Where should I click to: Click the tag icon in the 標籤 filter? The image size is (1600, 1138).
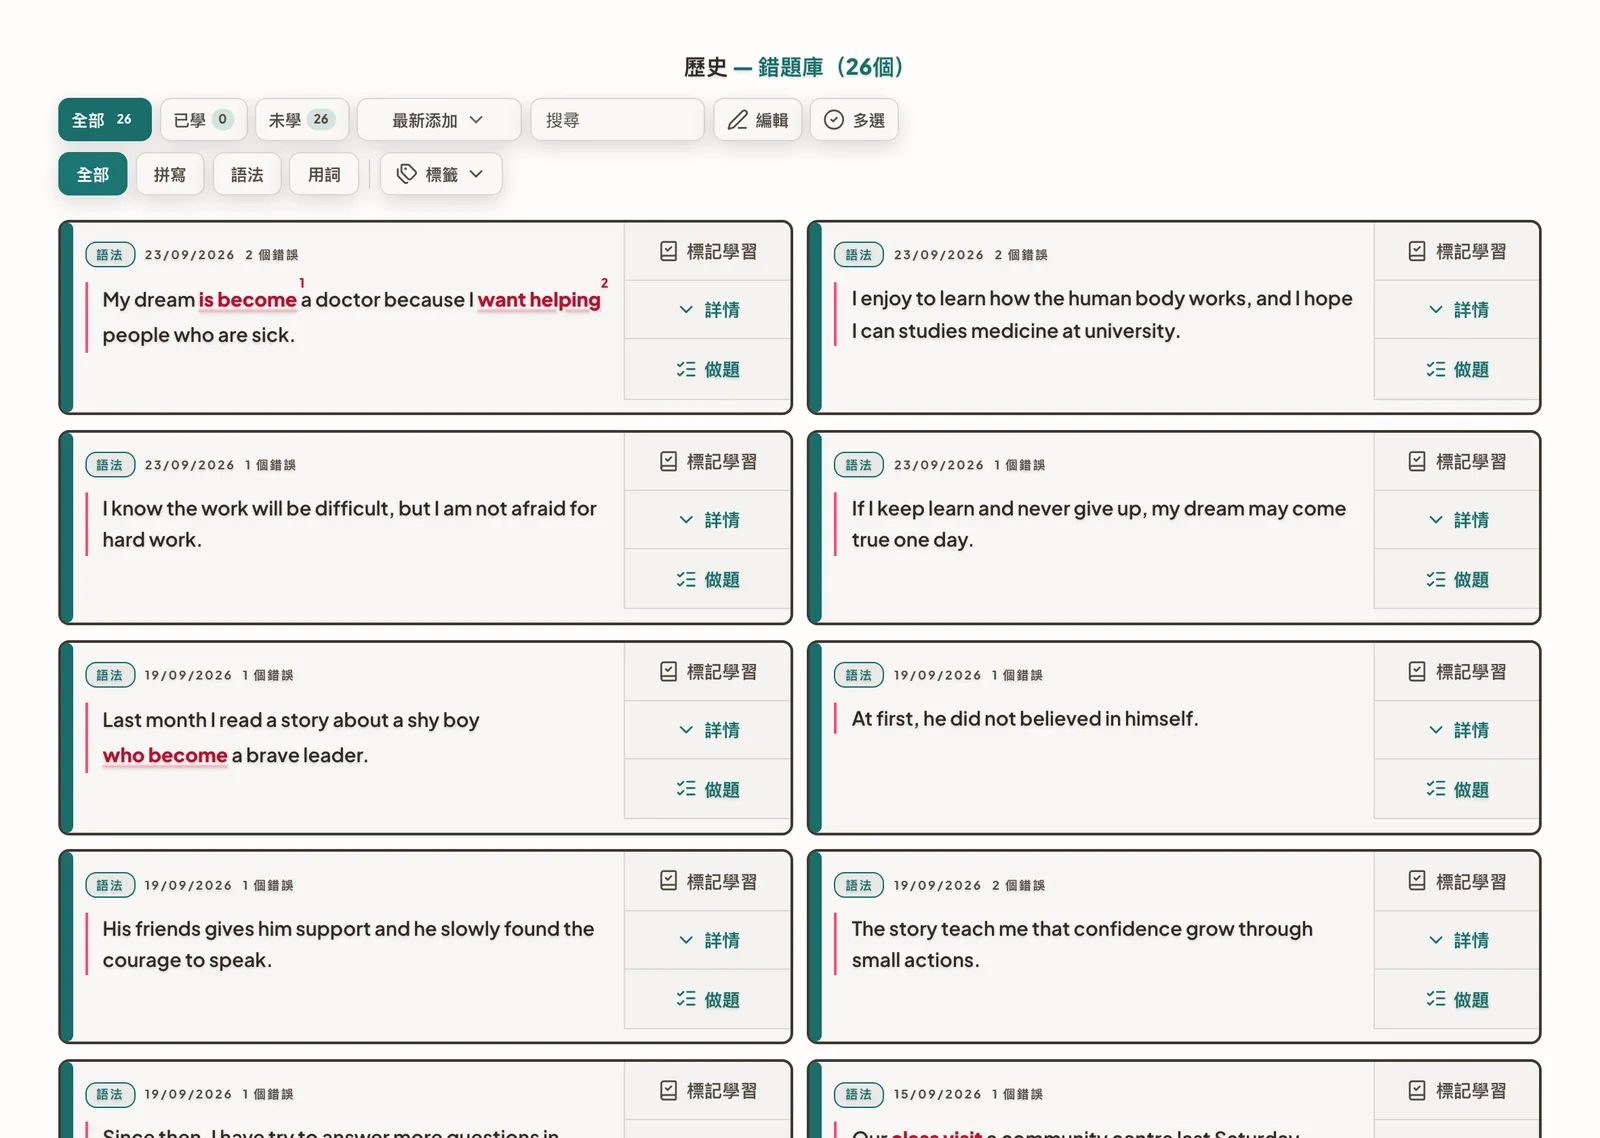tap(406, 174)
